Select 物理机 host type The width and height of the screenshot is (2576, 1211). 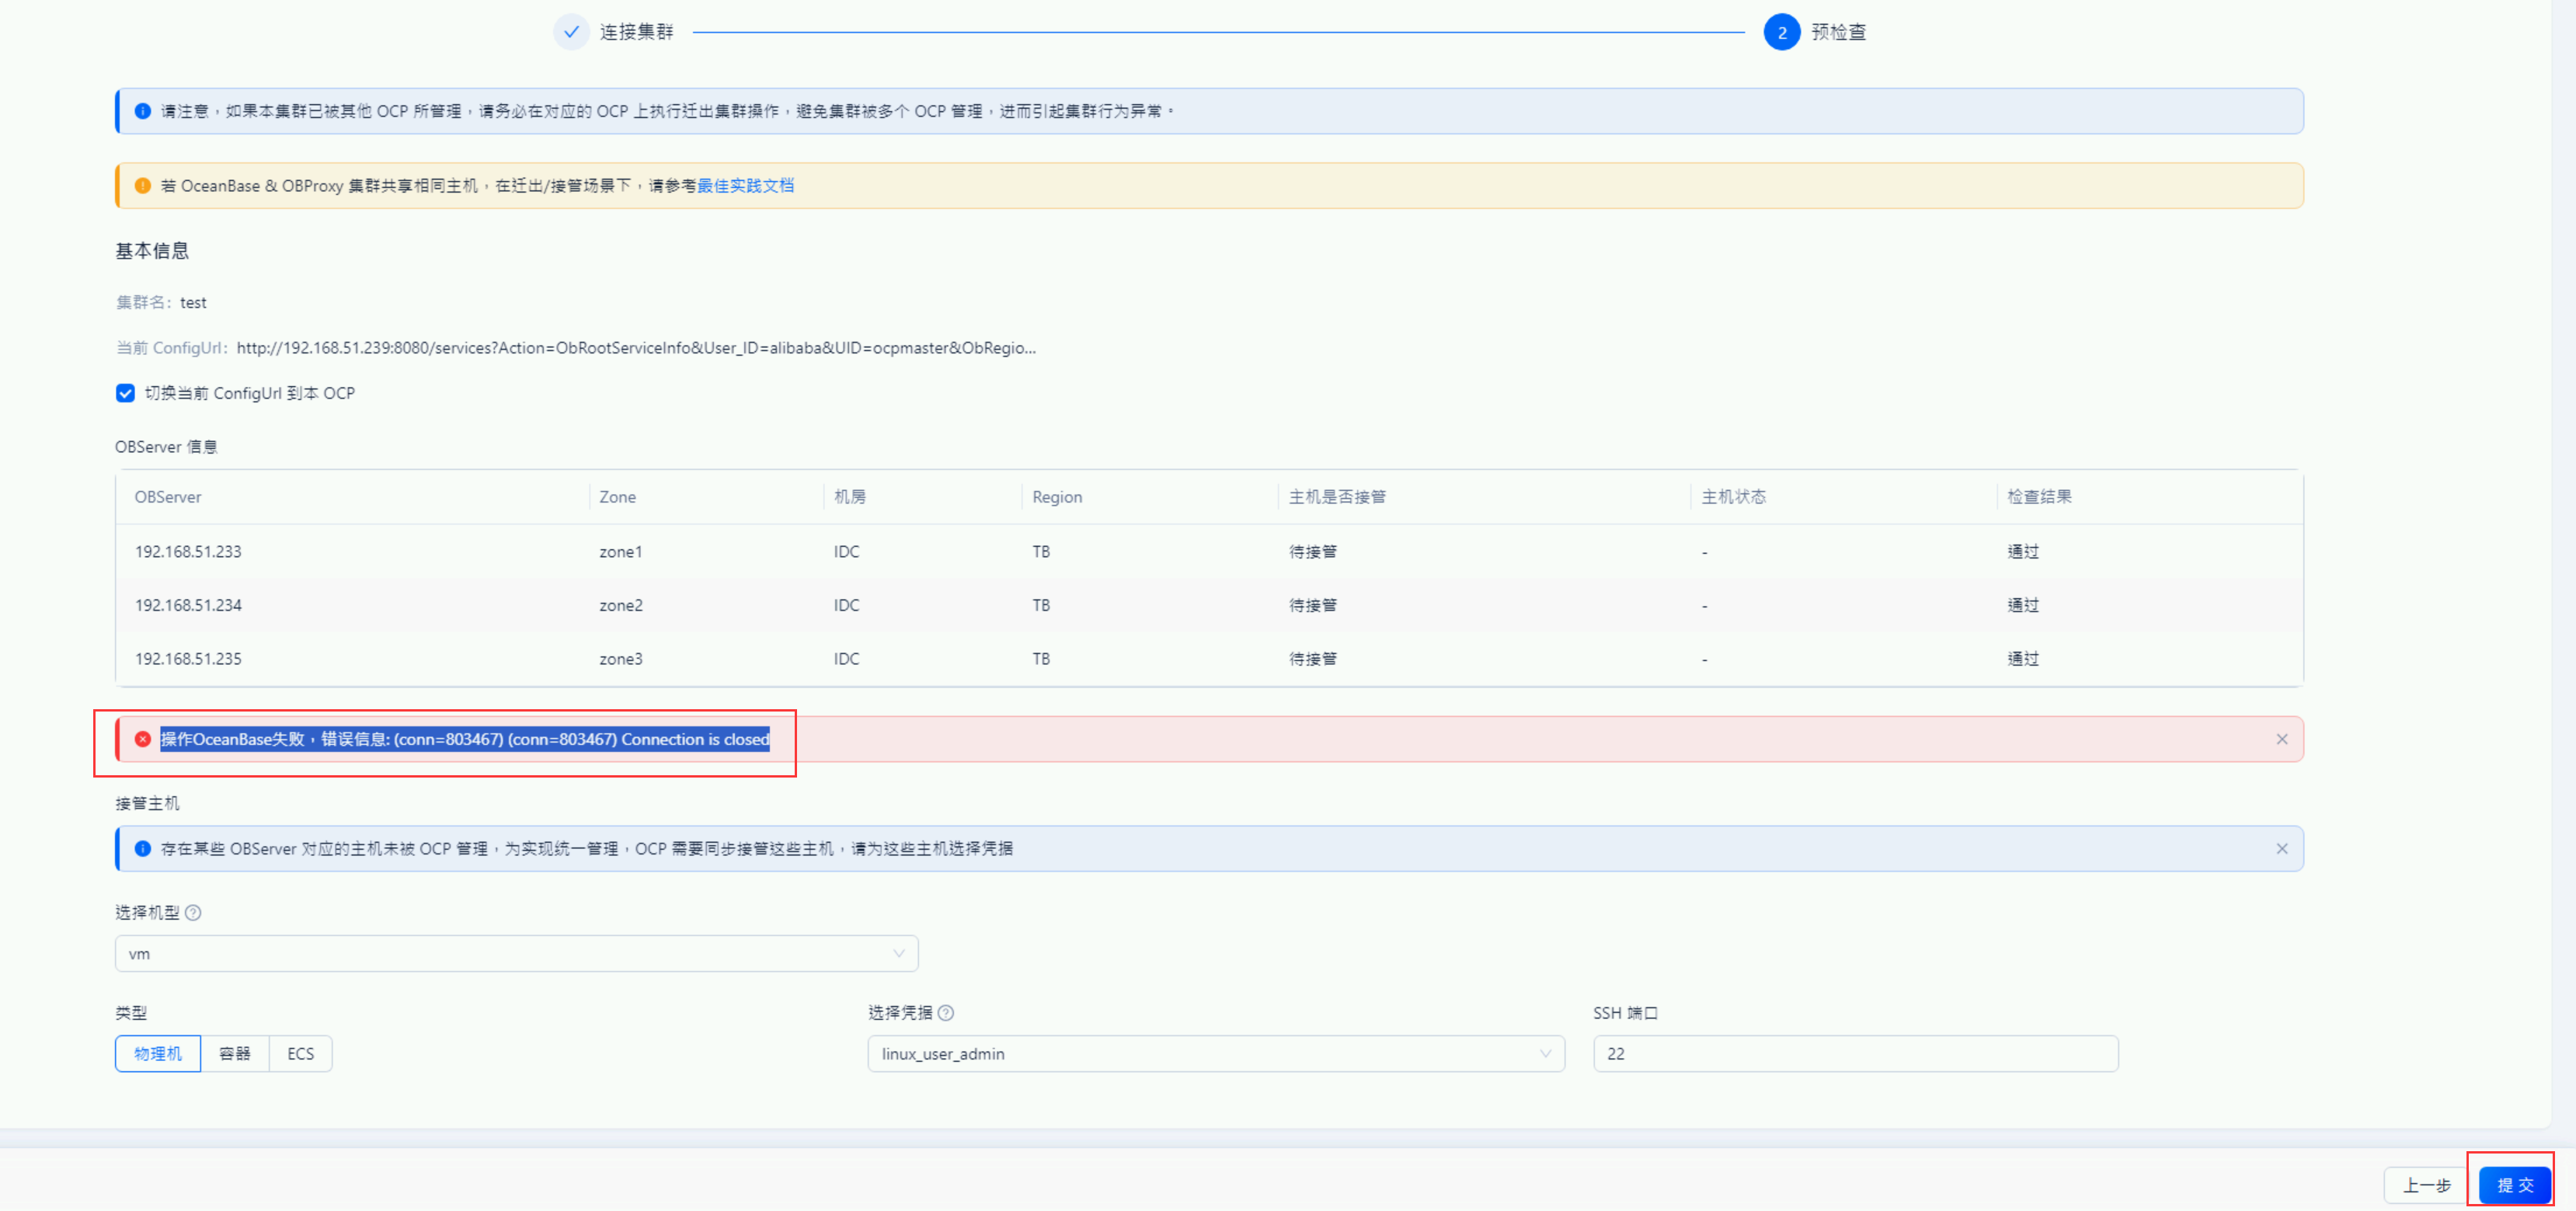click(x=158, y=1053)
